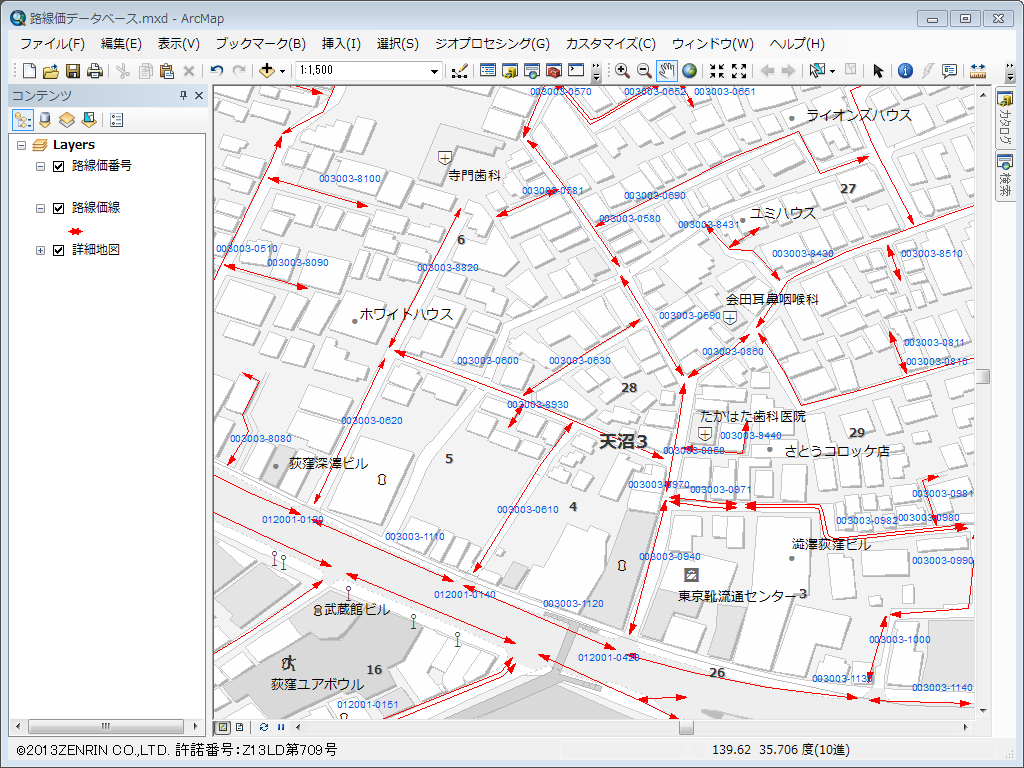Refresh the map view
1024x768 pixels.
point(264,727)
